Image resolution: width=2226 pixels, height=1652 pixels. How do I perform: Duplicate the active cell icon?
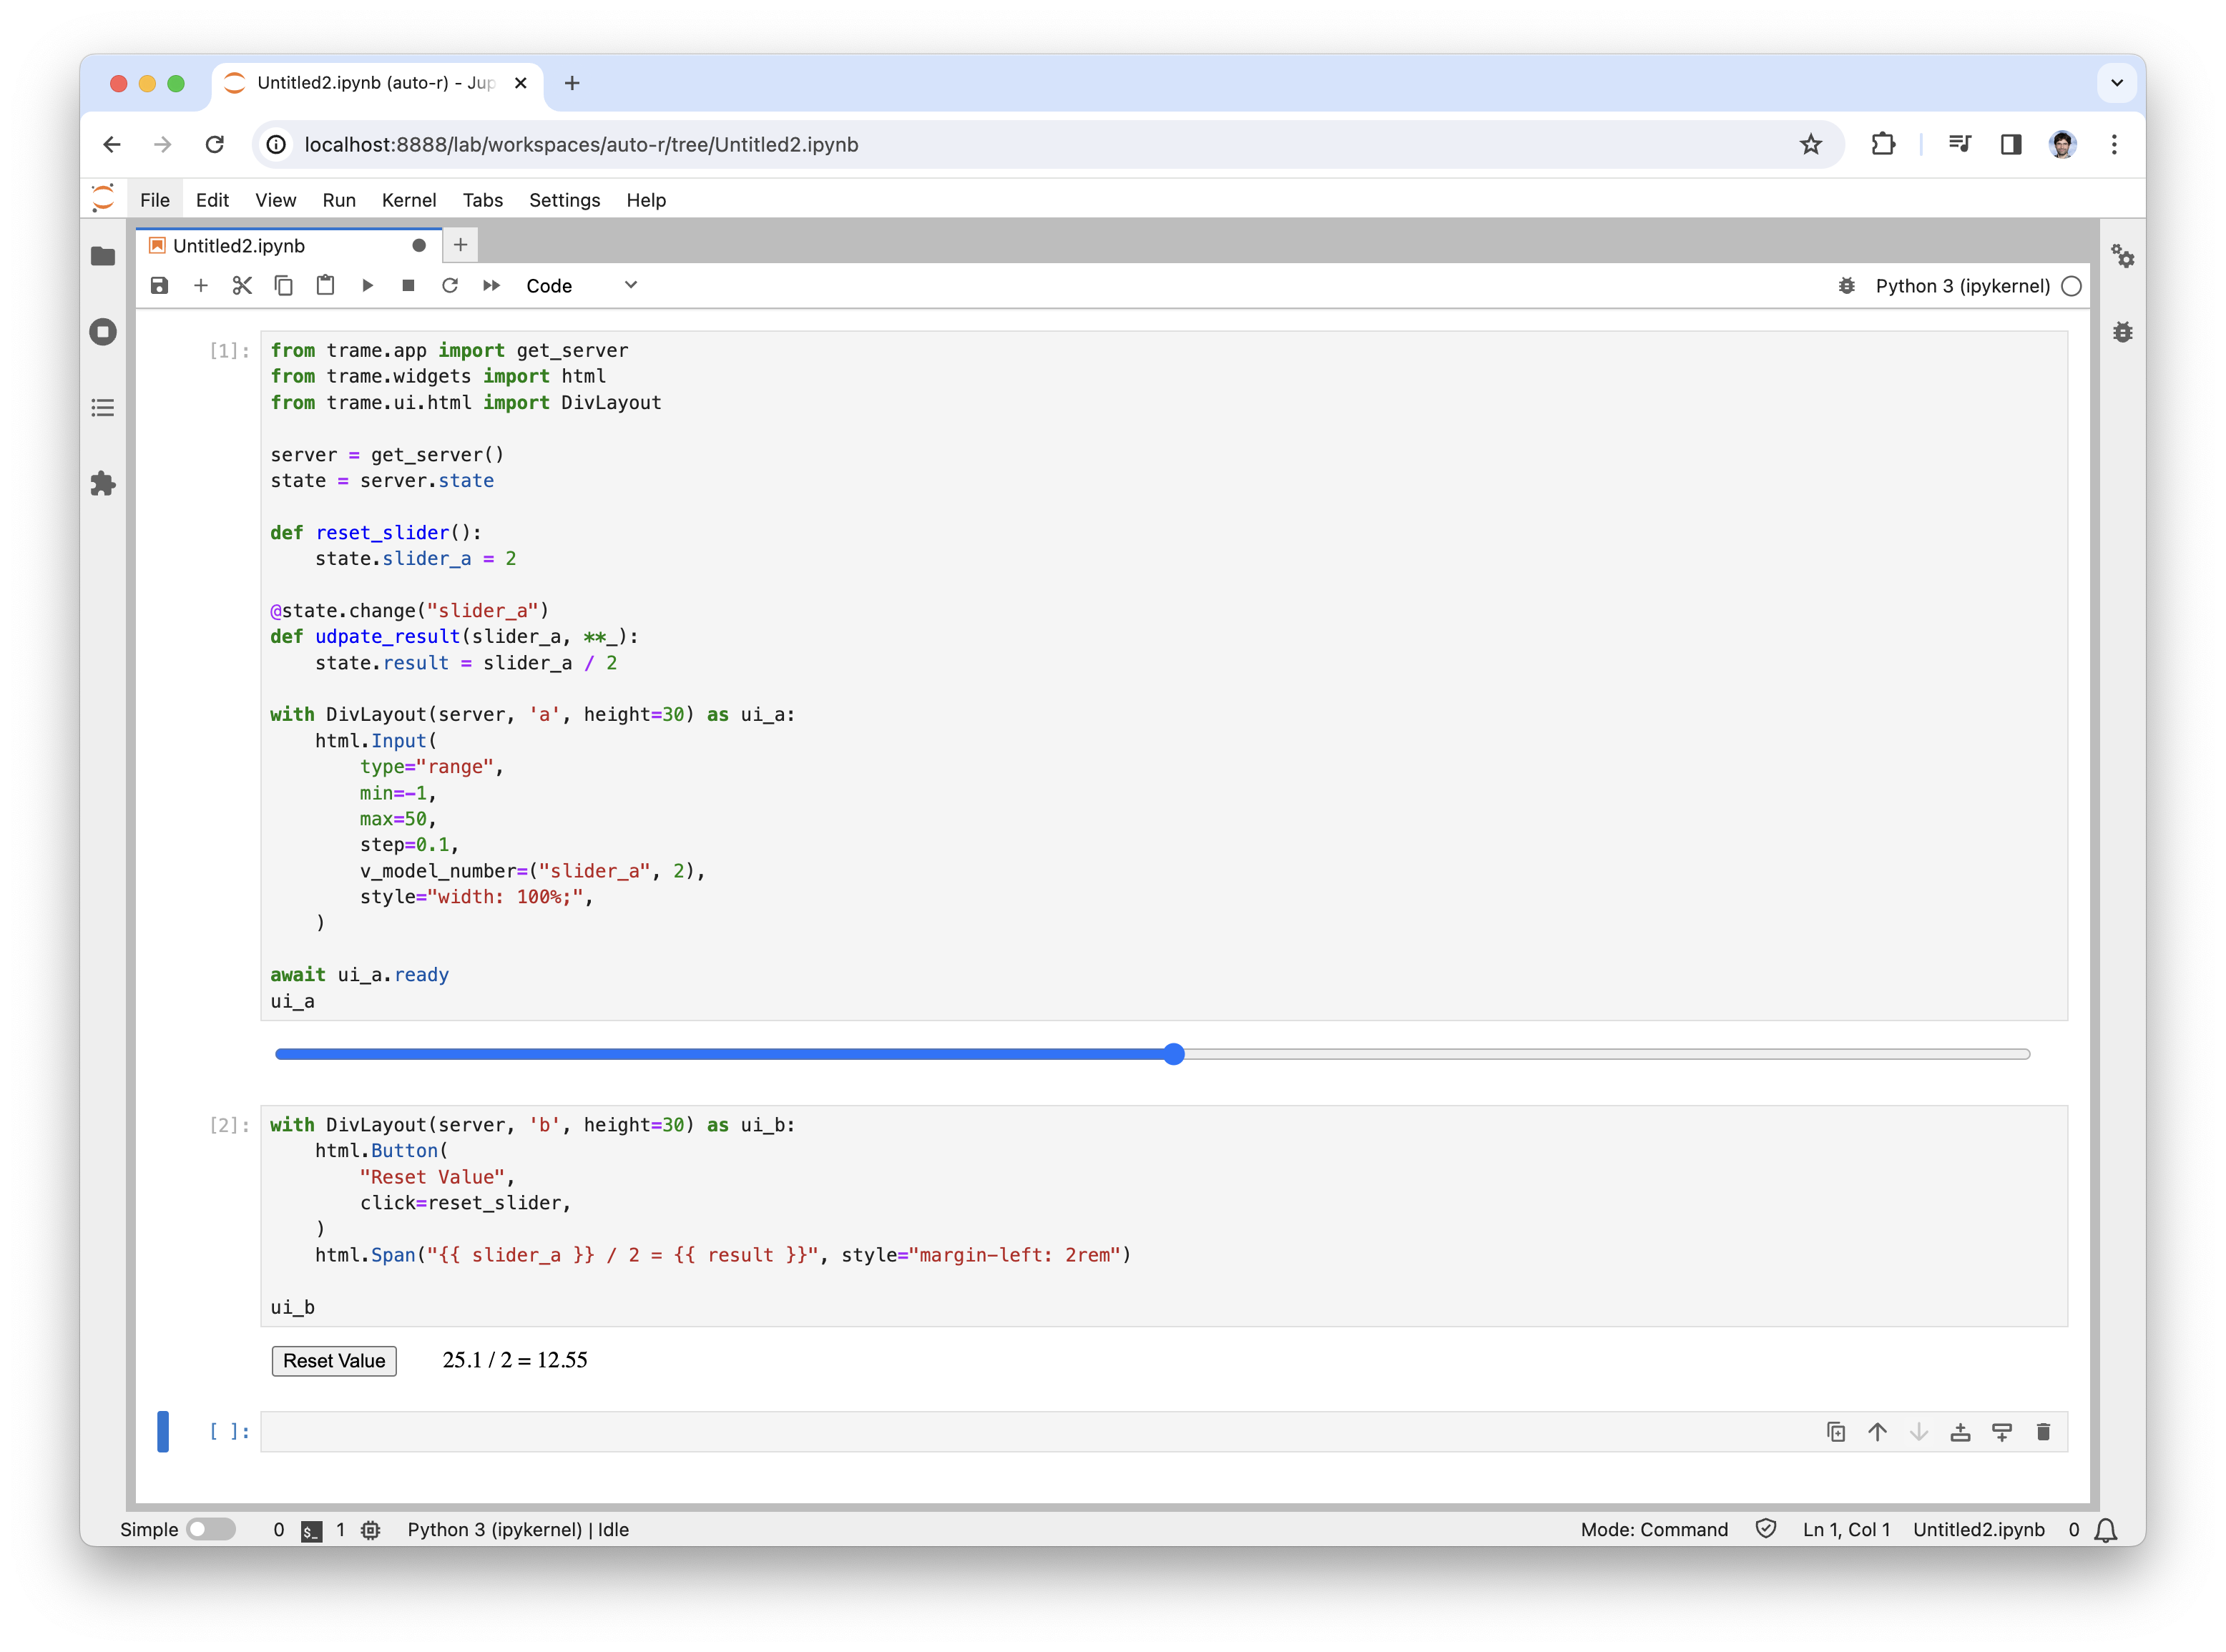(x=1836, y=1432)
